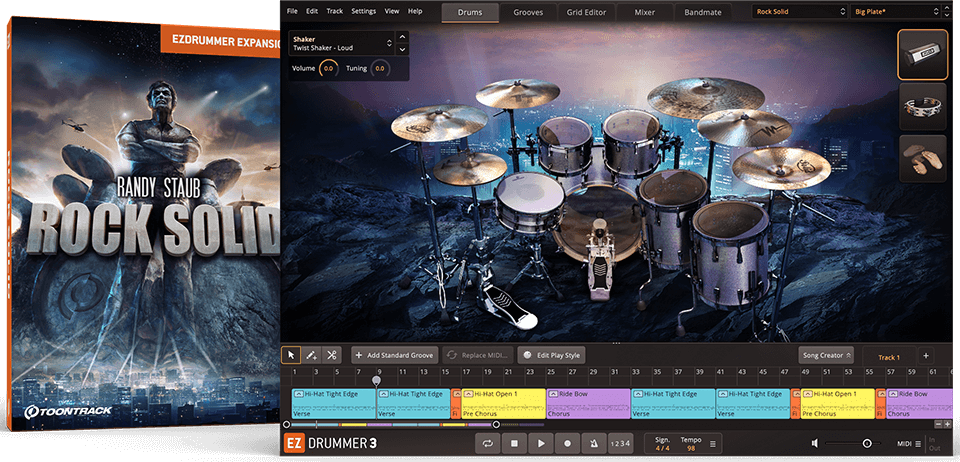The width and height of the screenshot is (960, 462).
Task: Click the snare drum on kit
Action: (x=529, y=202)
